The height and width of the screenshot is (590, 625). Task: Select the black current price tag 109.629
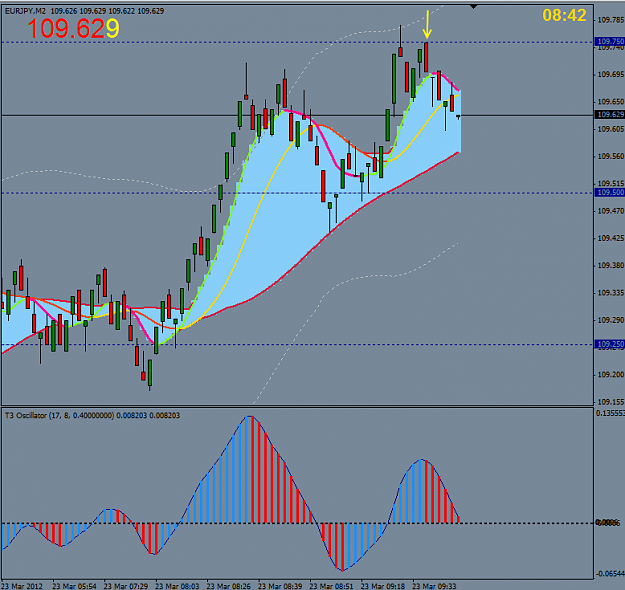click(610, 115)
